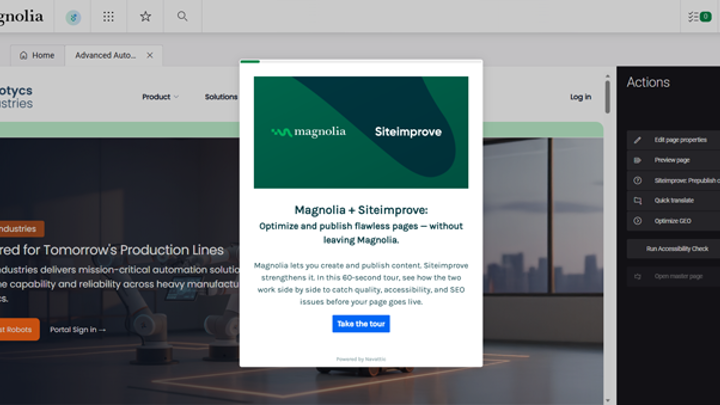This screenshot has width=720, height=405.
Task: Click the Siteimprove Prepublish check icon
Action: pyautogui.click(x=637, y=180)
